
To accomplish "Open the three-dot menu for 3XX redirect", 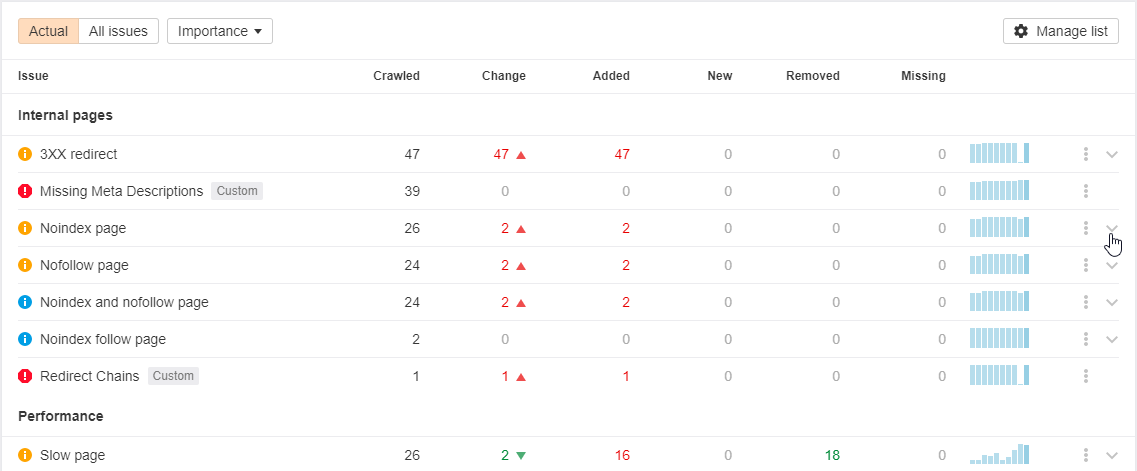I will pyautogui.click(x=1086, y=154).
